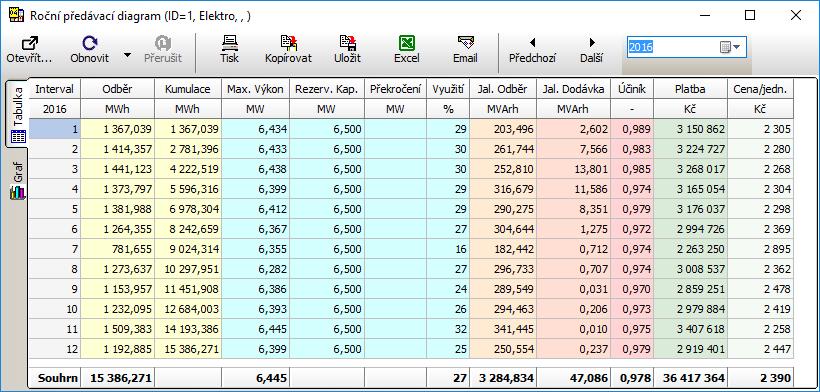Click the Cena/jedn. column header
The height and width of the screenshot is (392, 820).
click(760, 89)
